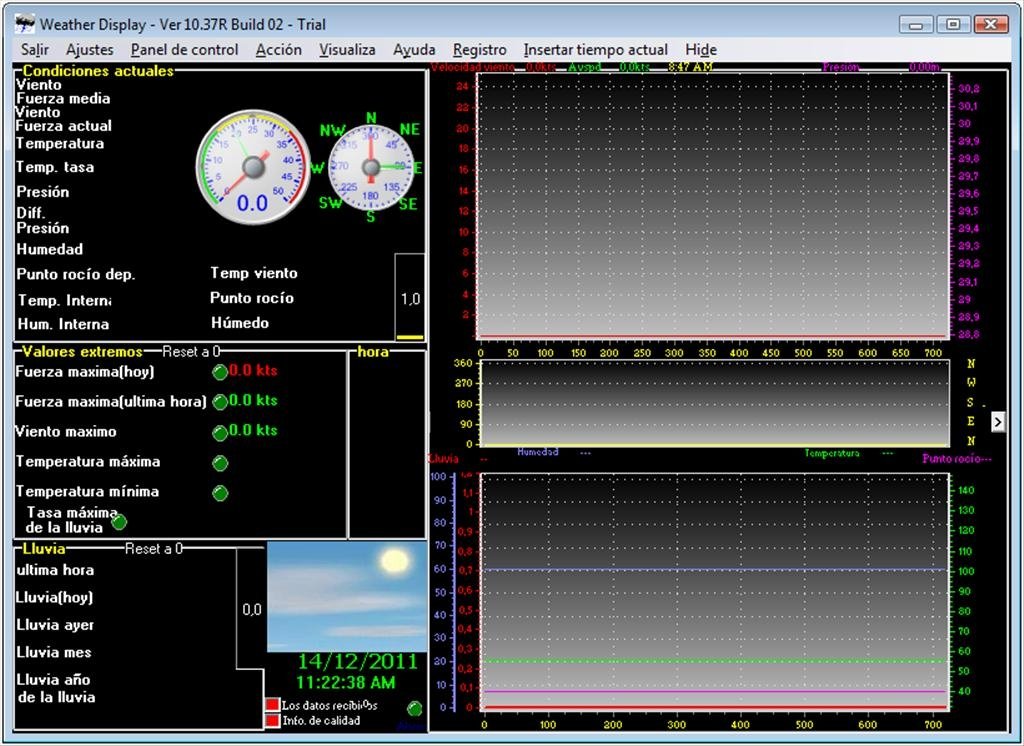The height and width of the screenshot is (746, 1024).
Task: Click the green LED beside Temperatura máxima
Action: [x=220, y=463]
